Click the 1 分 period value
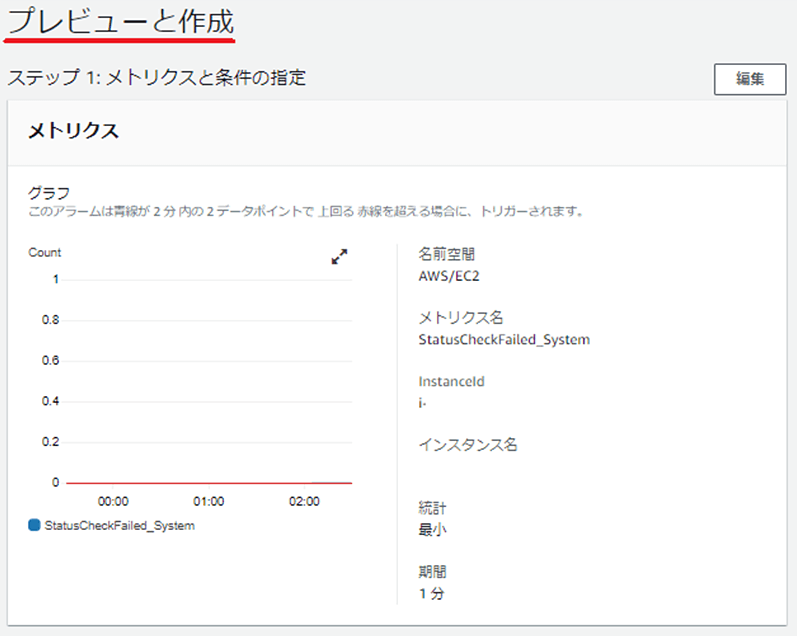The width and height of the screenshot is (797, 636). tap(431, 593)
